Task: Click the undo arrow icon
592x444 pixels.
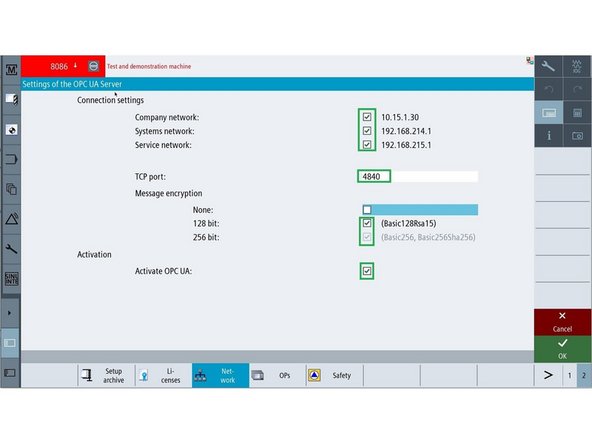Action: click(x=548, y=89)
